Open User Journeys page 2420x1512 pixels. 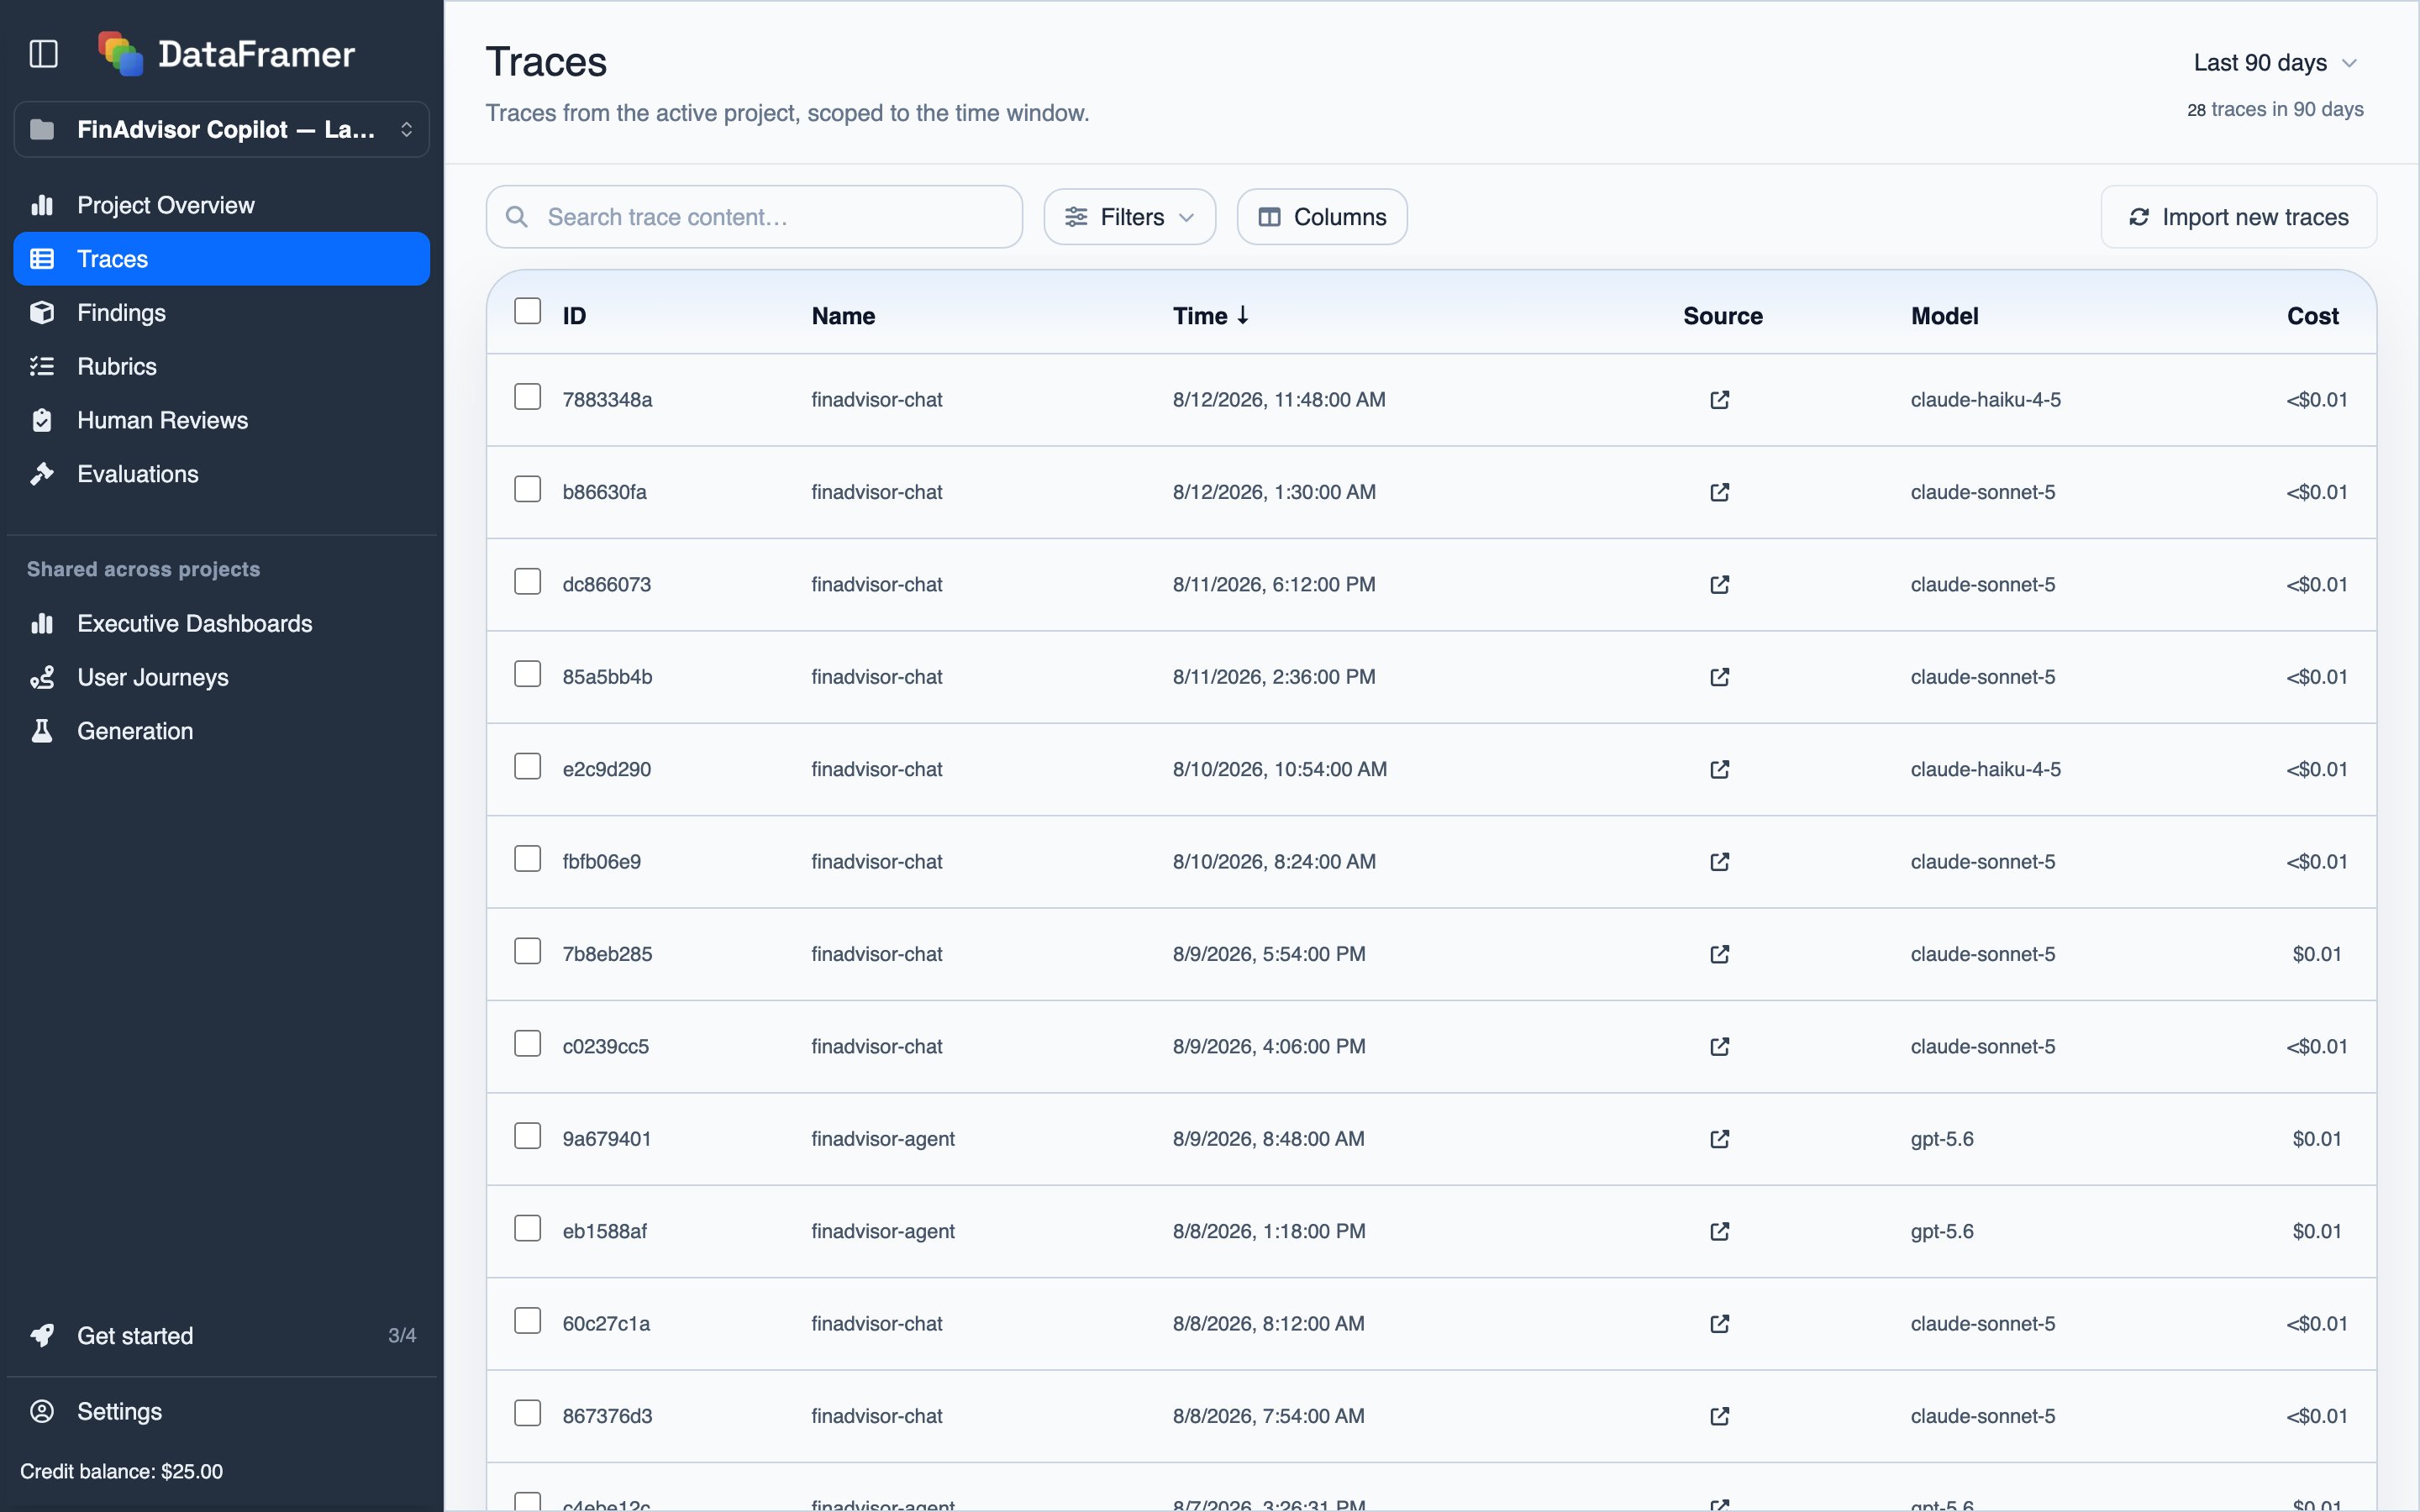[222, 678]
